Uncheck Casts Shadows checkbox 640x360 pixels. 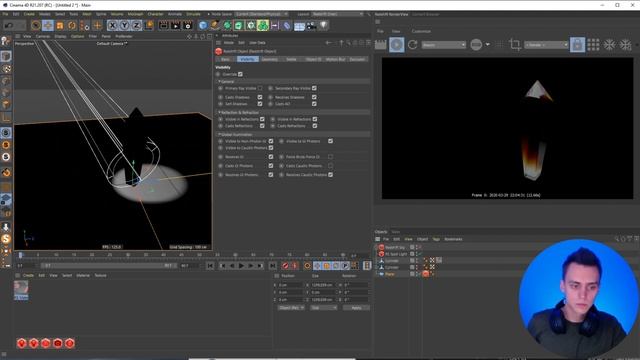point(260,97)
